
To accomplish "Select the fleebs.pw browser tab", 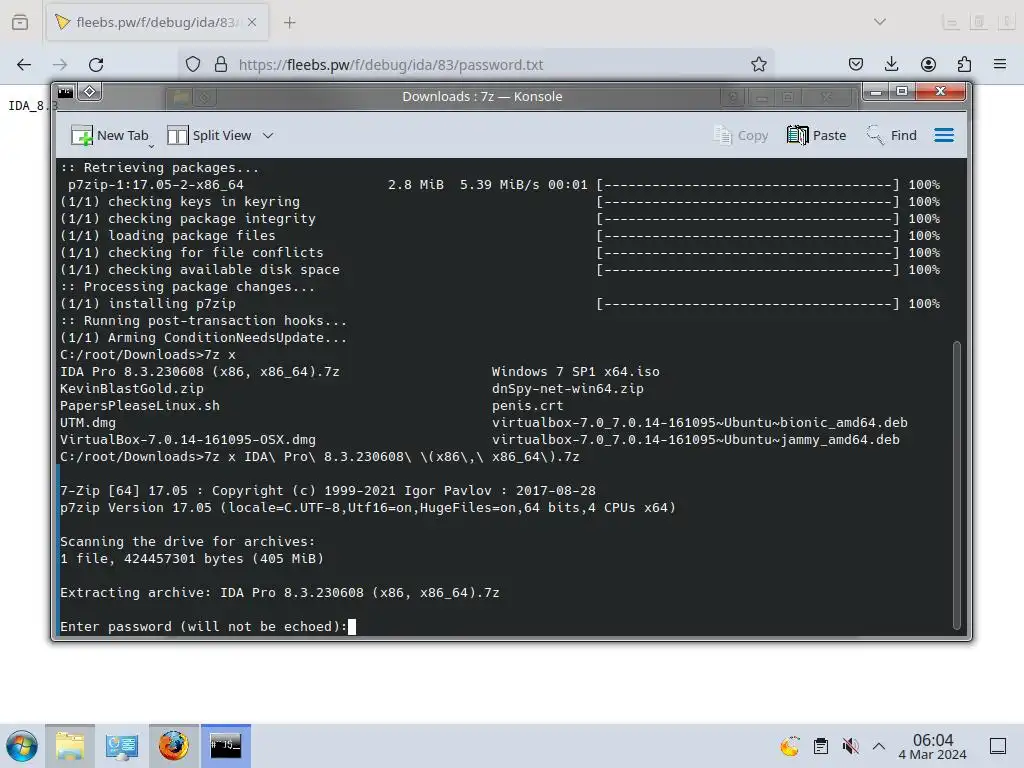I will click(157, 22).
